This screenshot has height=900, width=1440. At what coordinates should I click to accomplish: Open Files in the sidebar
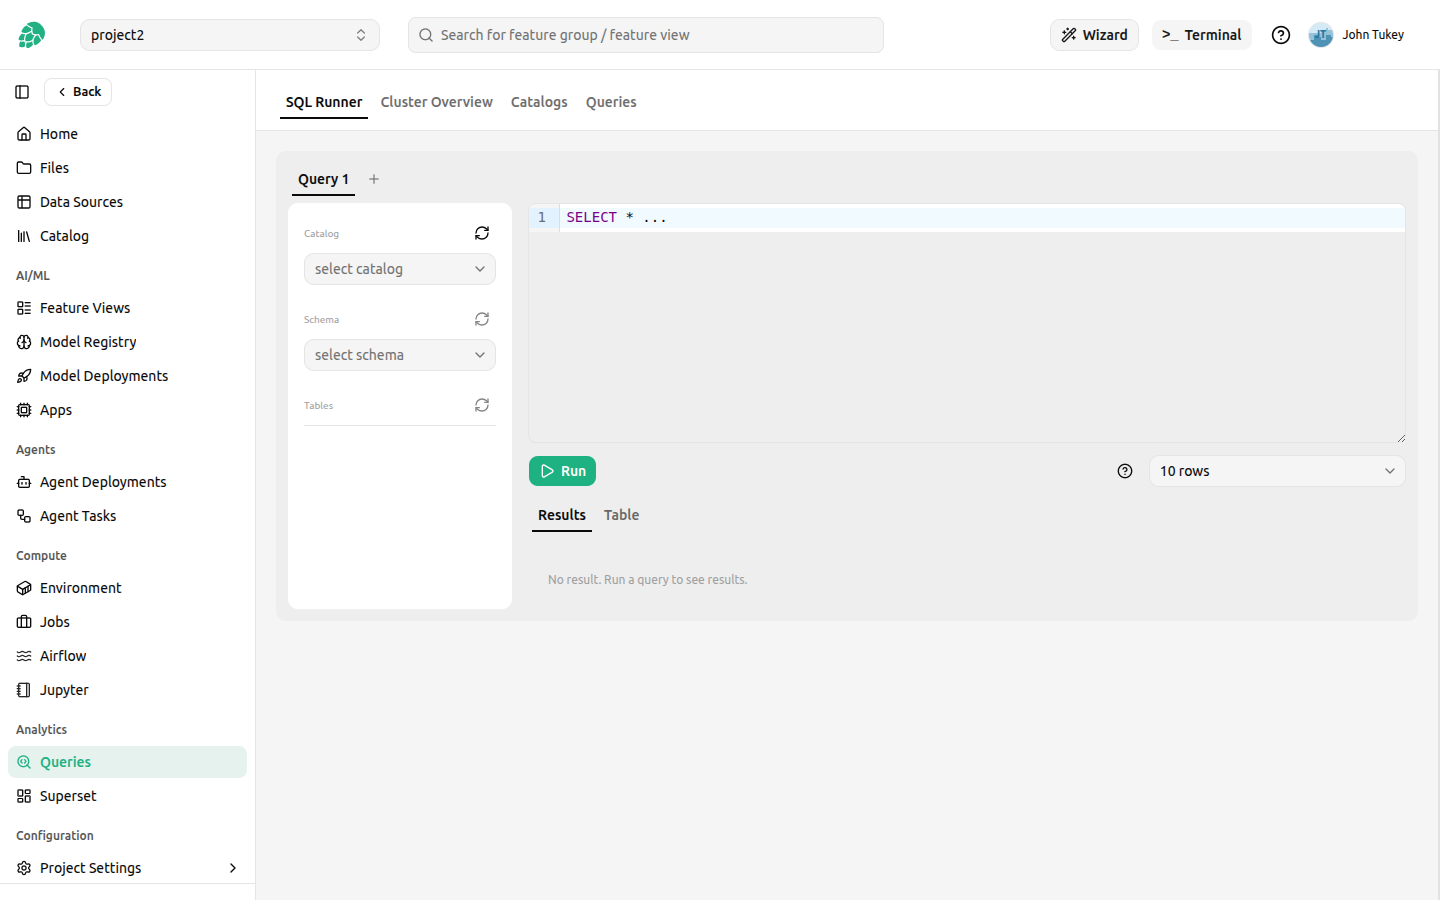(127, 168)
